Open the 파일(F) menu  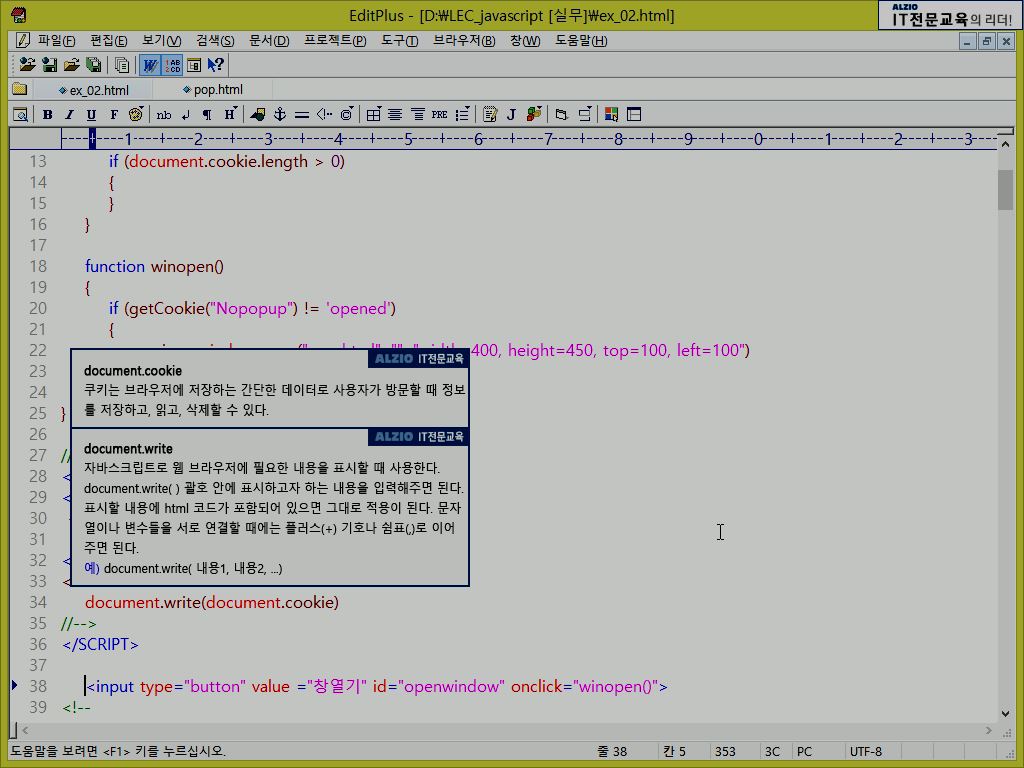[57, 40]
